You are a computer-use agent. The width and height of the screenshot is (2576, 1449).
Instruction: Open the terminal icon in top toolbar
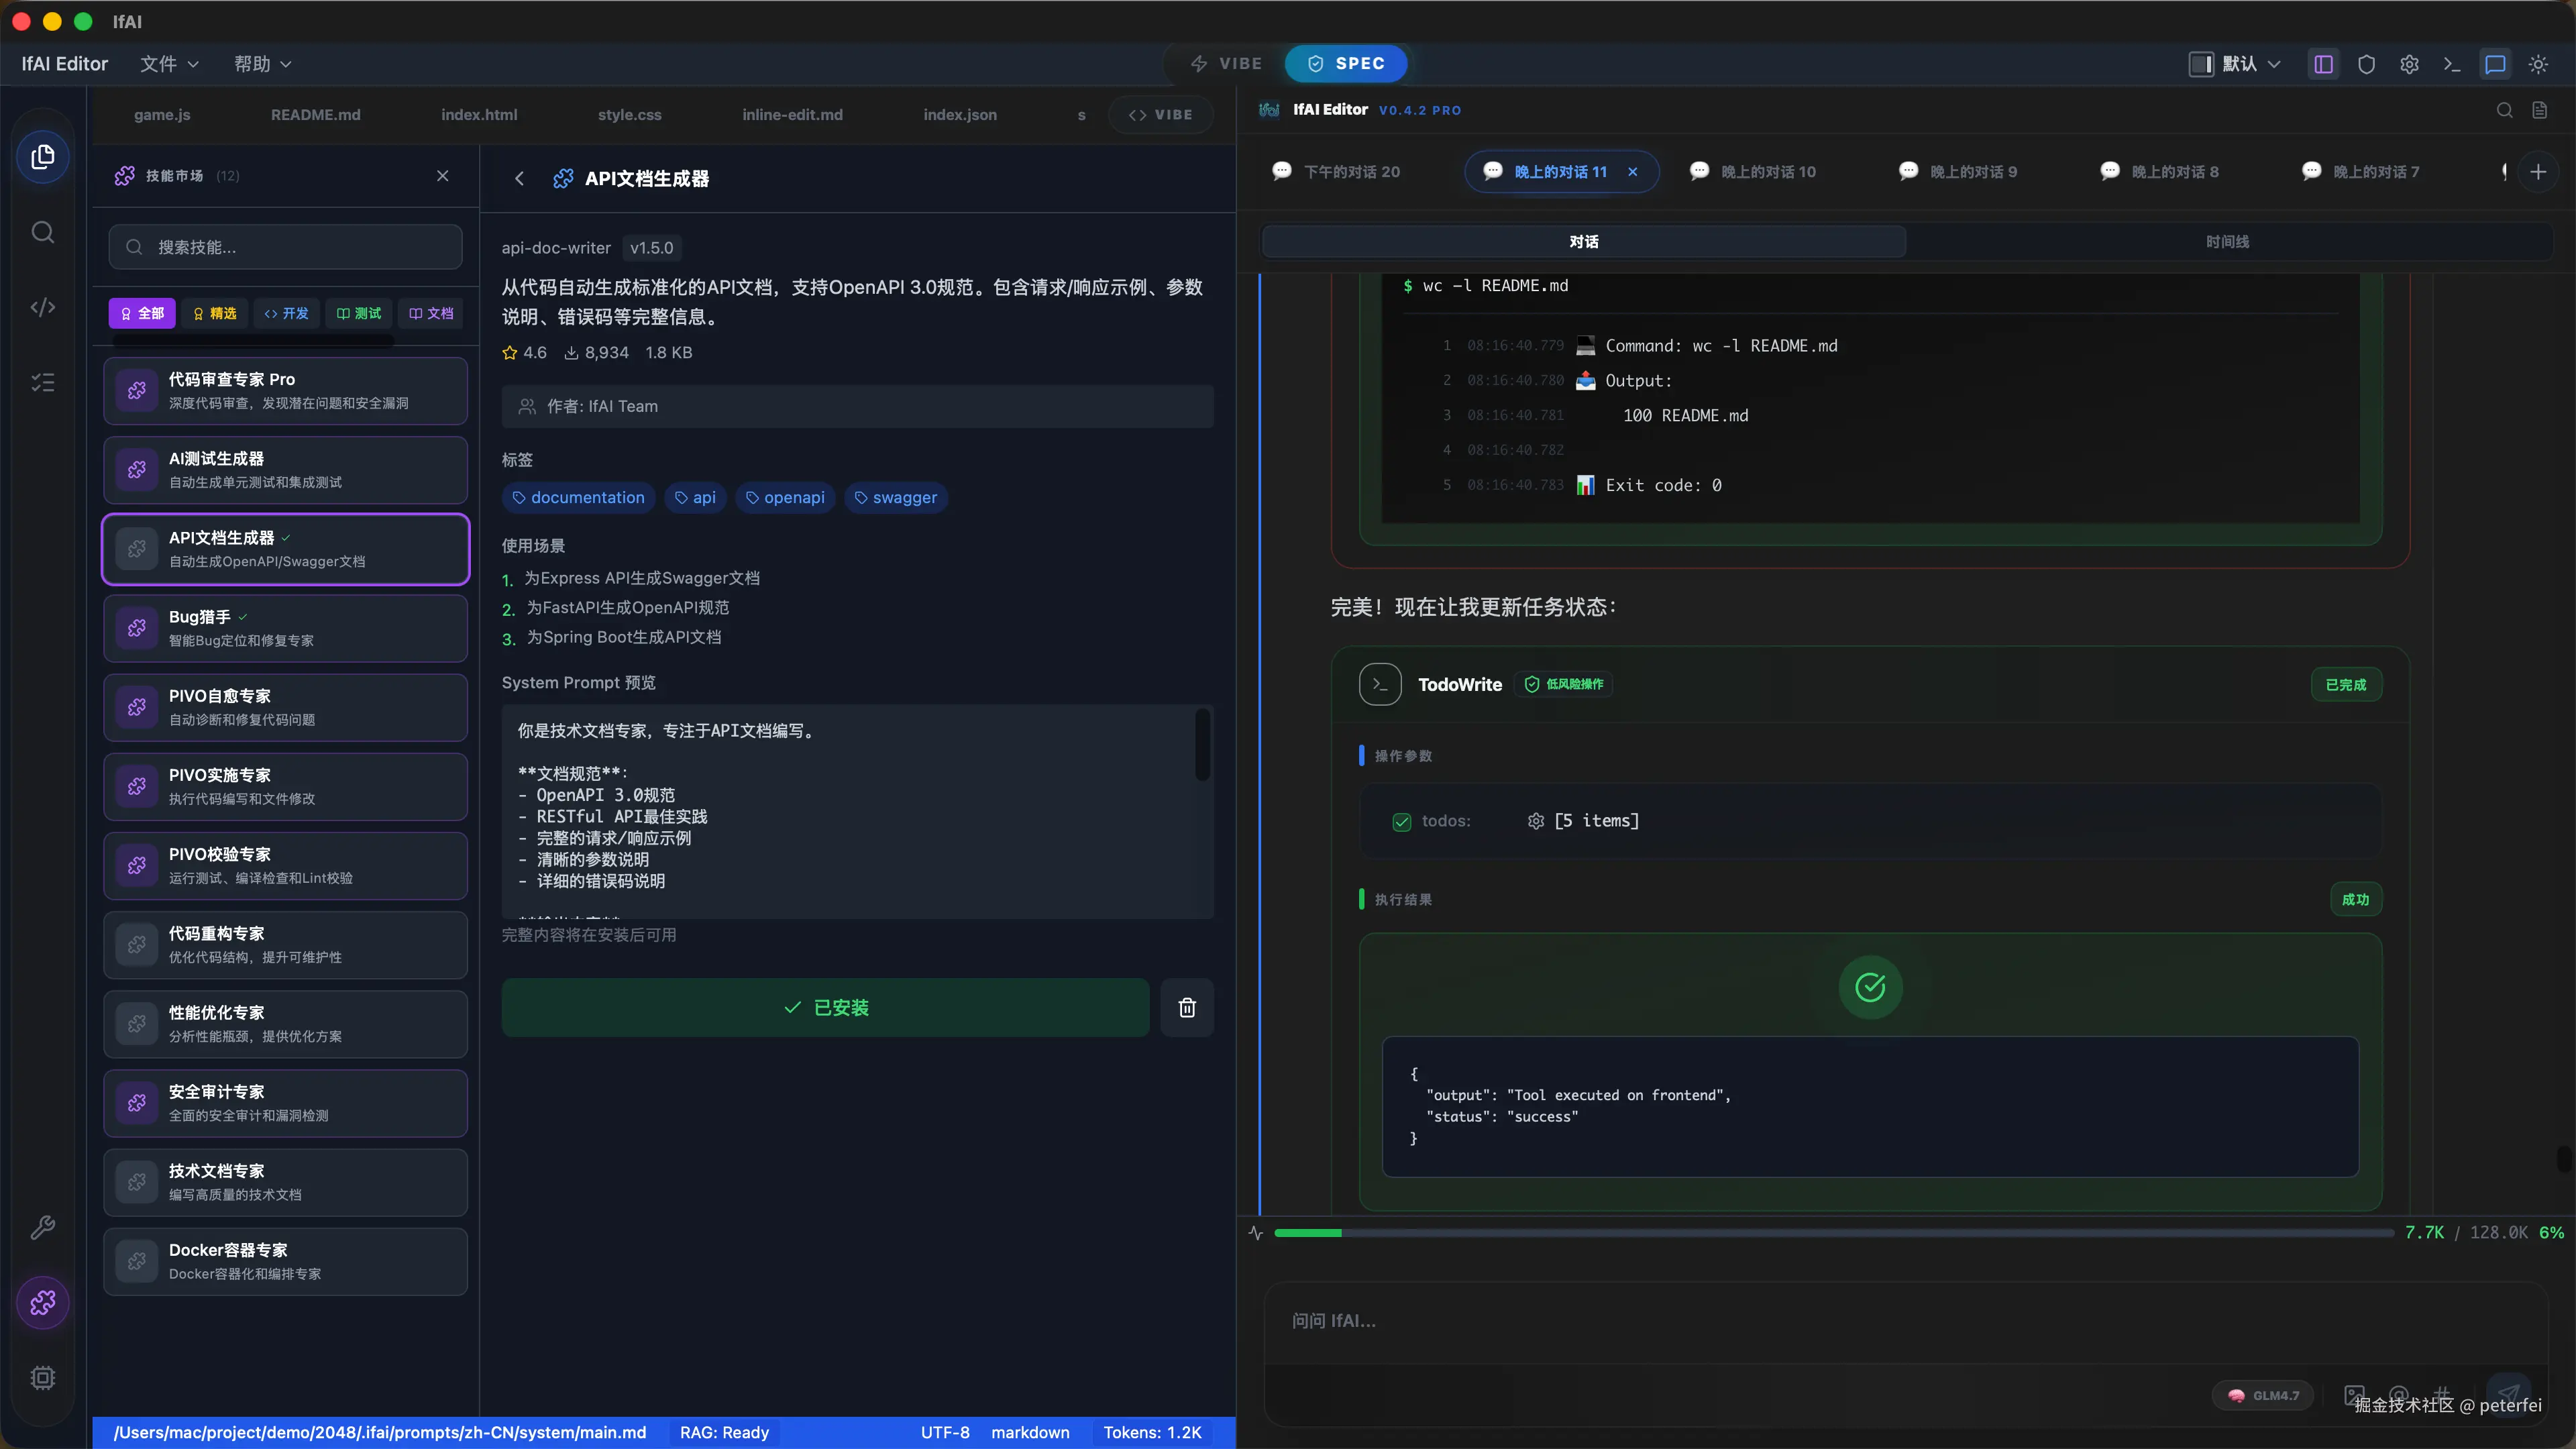2452,64
